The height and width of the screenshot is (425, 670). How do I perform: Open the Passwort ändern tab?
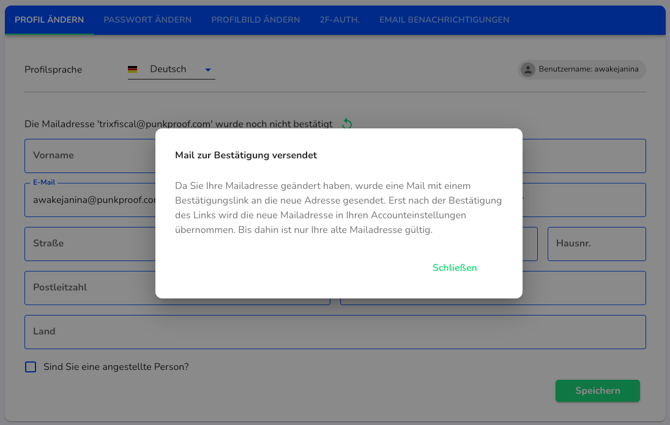pos(147,20)
